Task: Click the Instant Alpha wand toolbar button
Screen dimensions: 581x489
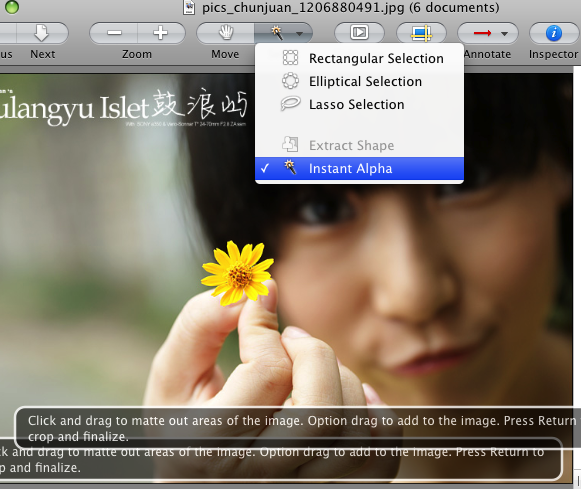Action: coord(277,33)
